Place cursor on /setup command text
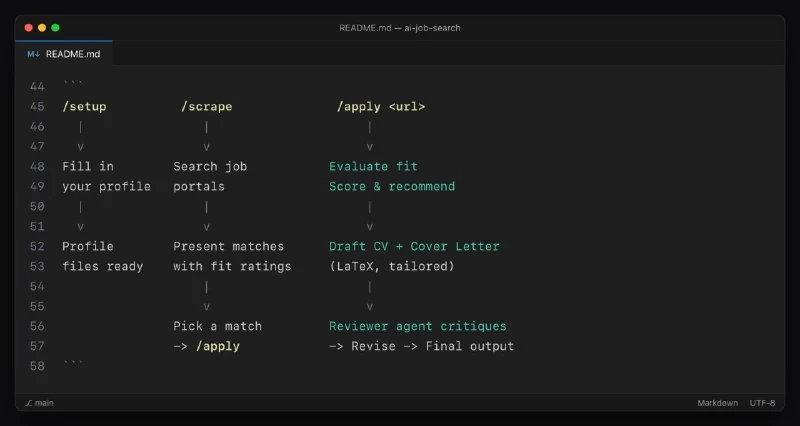The width and height of the screenshot is (800, 426). pos(84,107)
